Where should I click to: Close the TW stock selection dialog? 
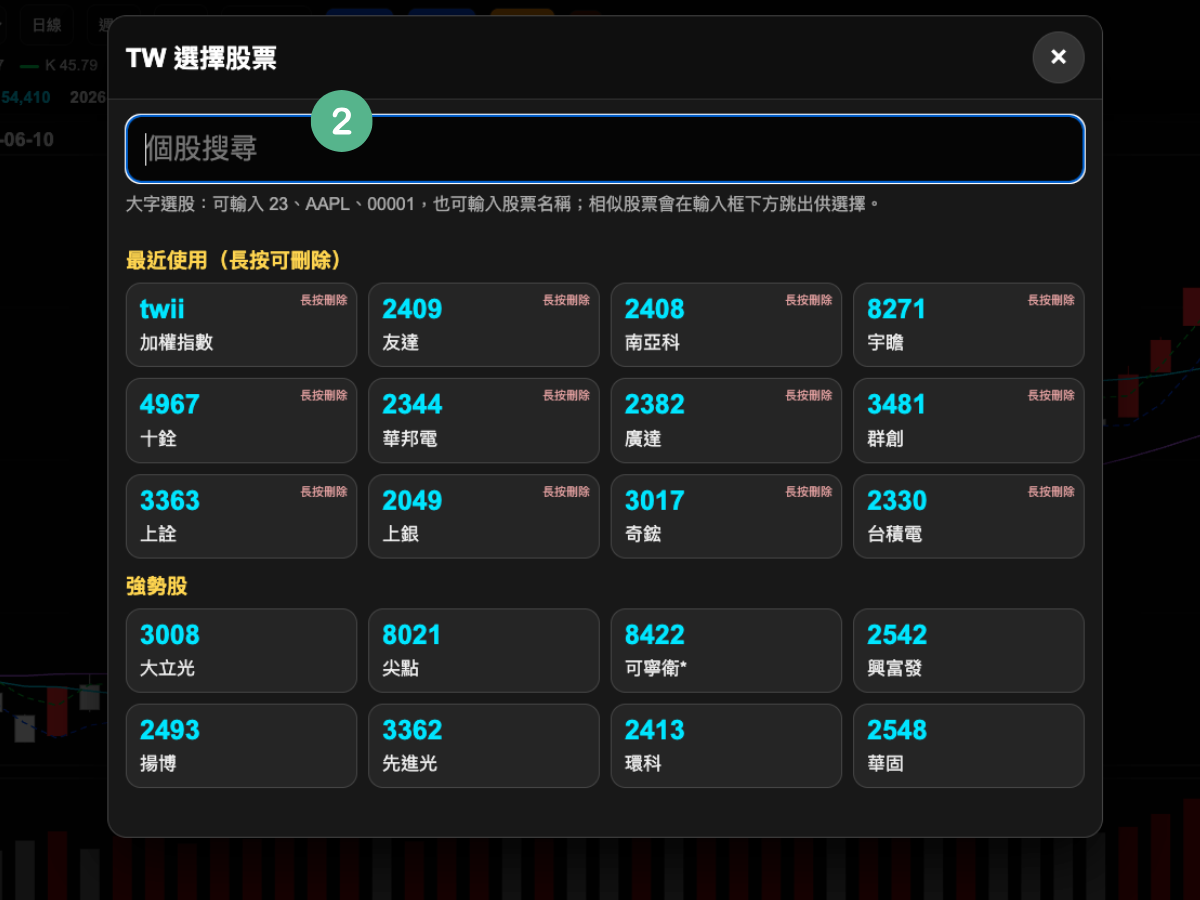click(x=1058, y=57)
